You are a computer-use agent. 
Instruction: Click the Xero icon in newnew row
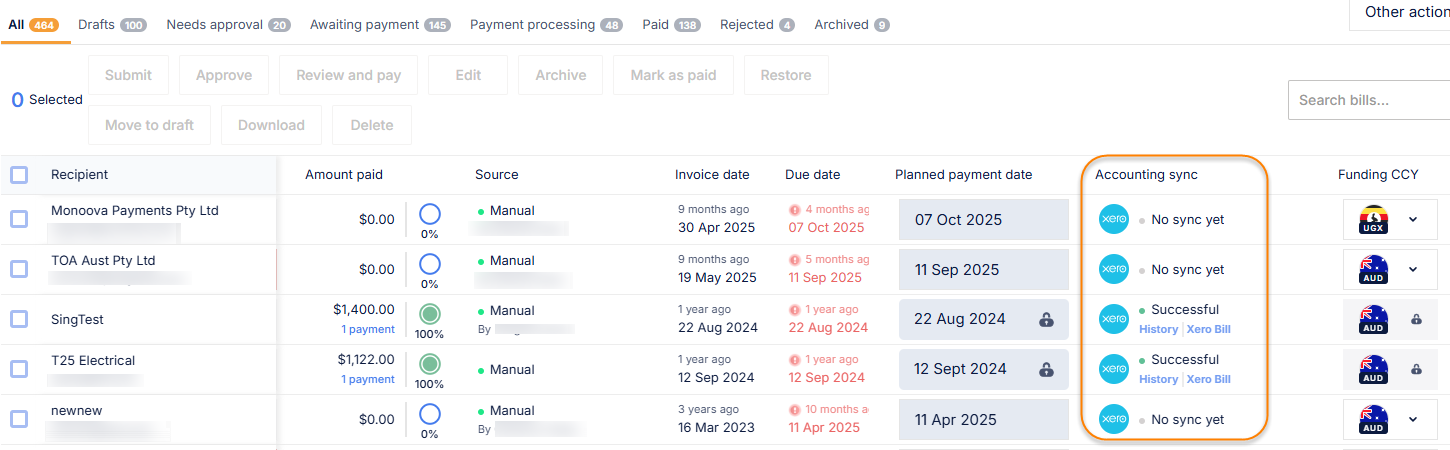tap(1114, 420)
